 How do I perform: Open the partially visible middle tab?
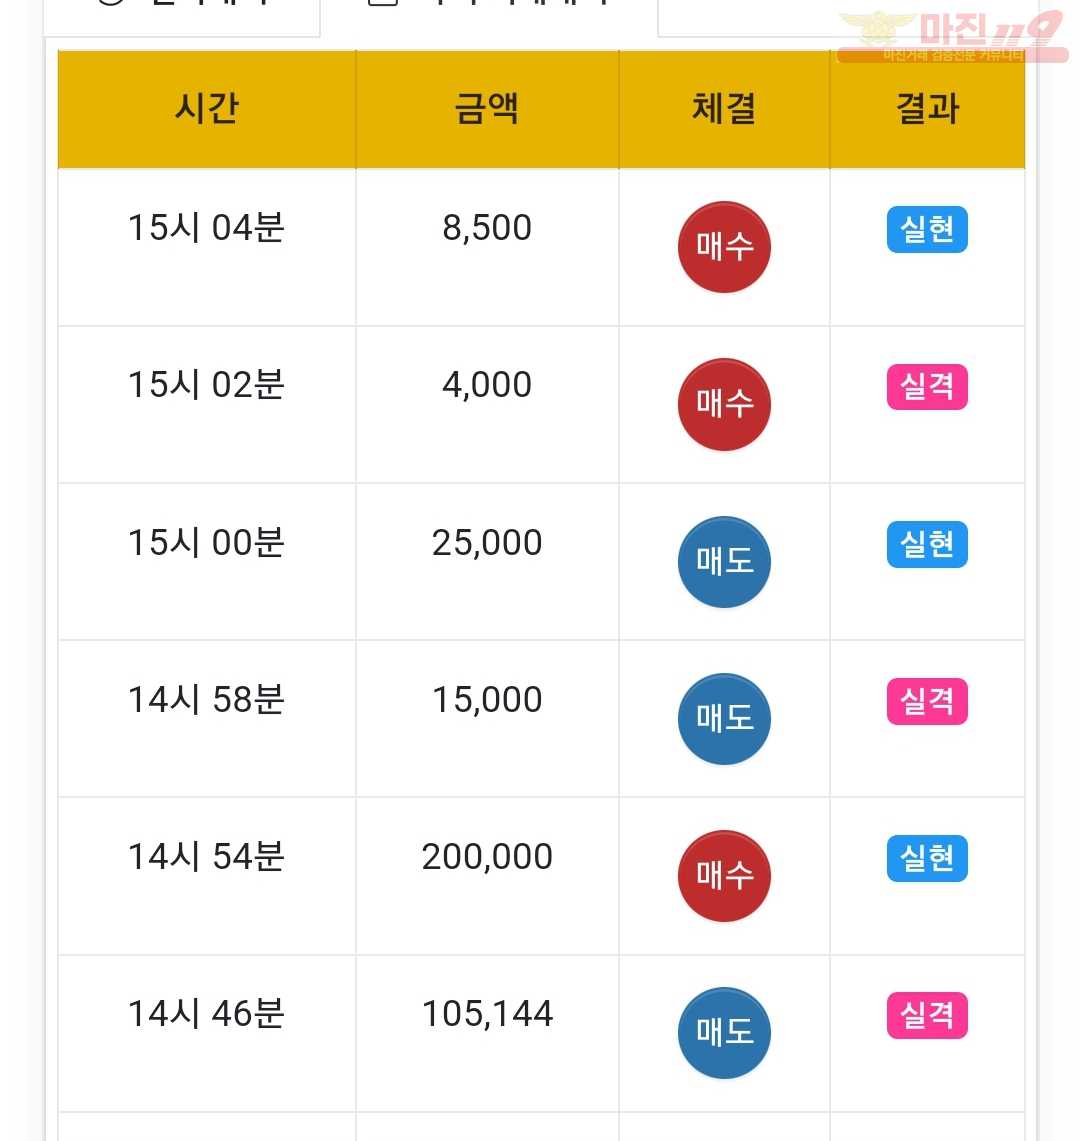[489, 17]
